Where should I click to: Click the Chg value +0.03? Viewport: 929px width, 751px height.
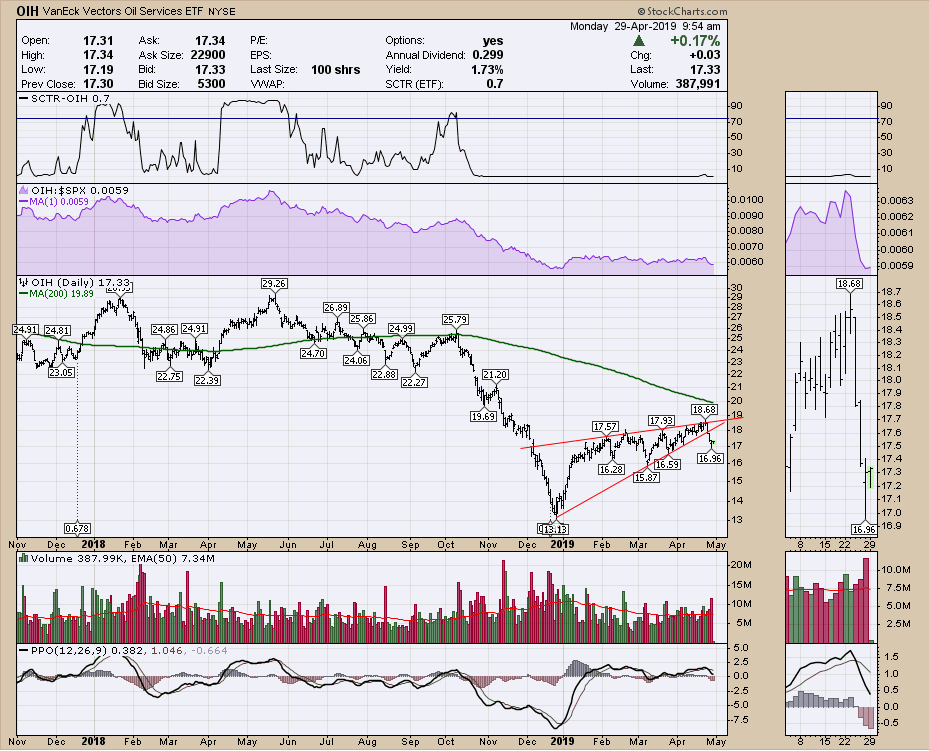coord(705,55)
